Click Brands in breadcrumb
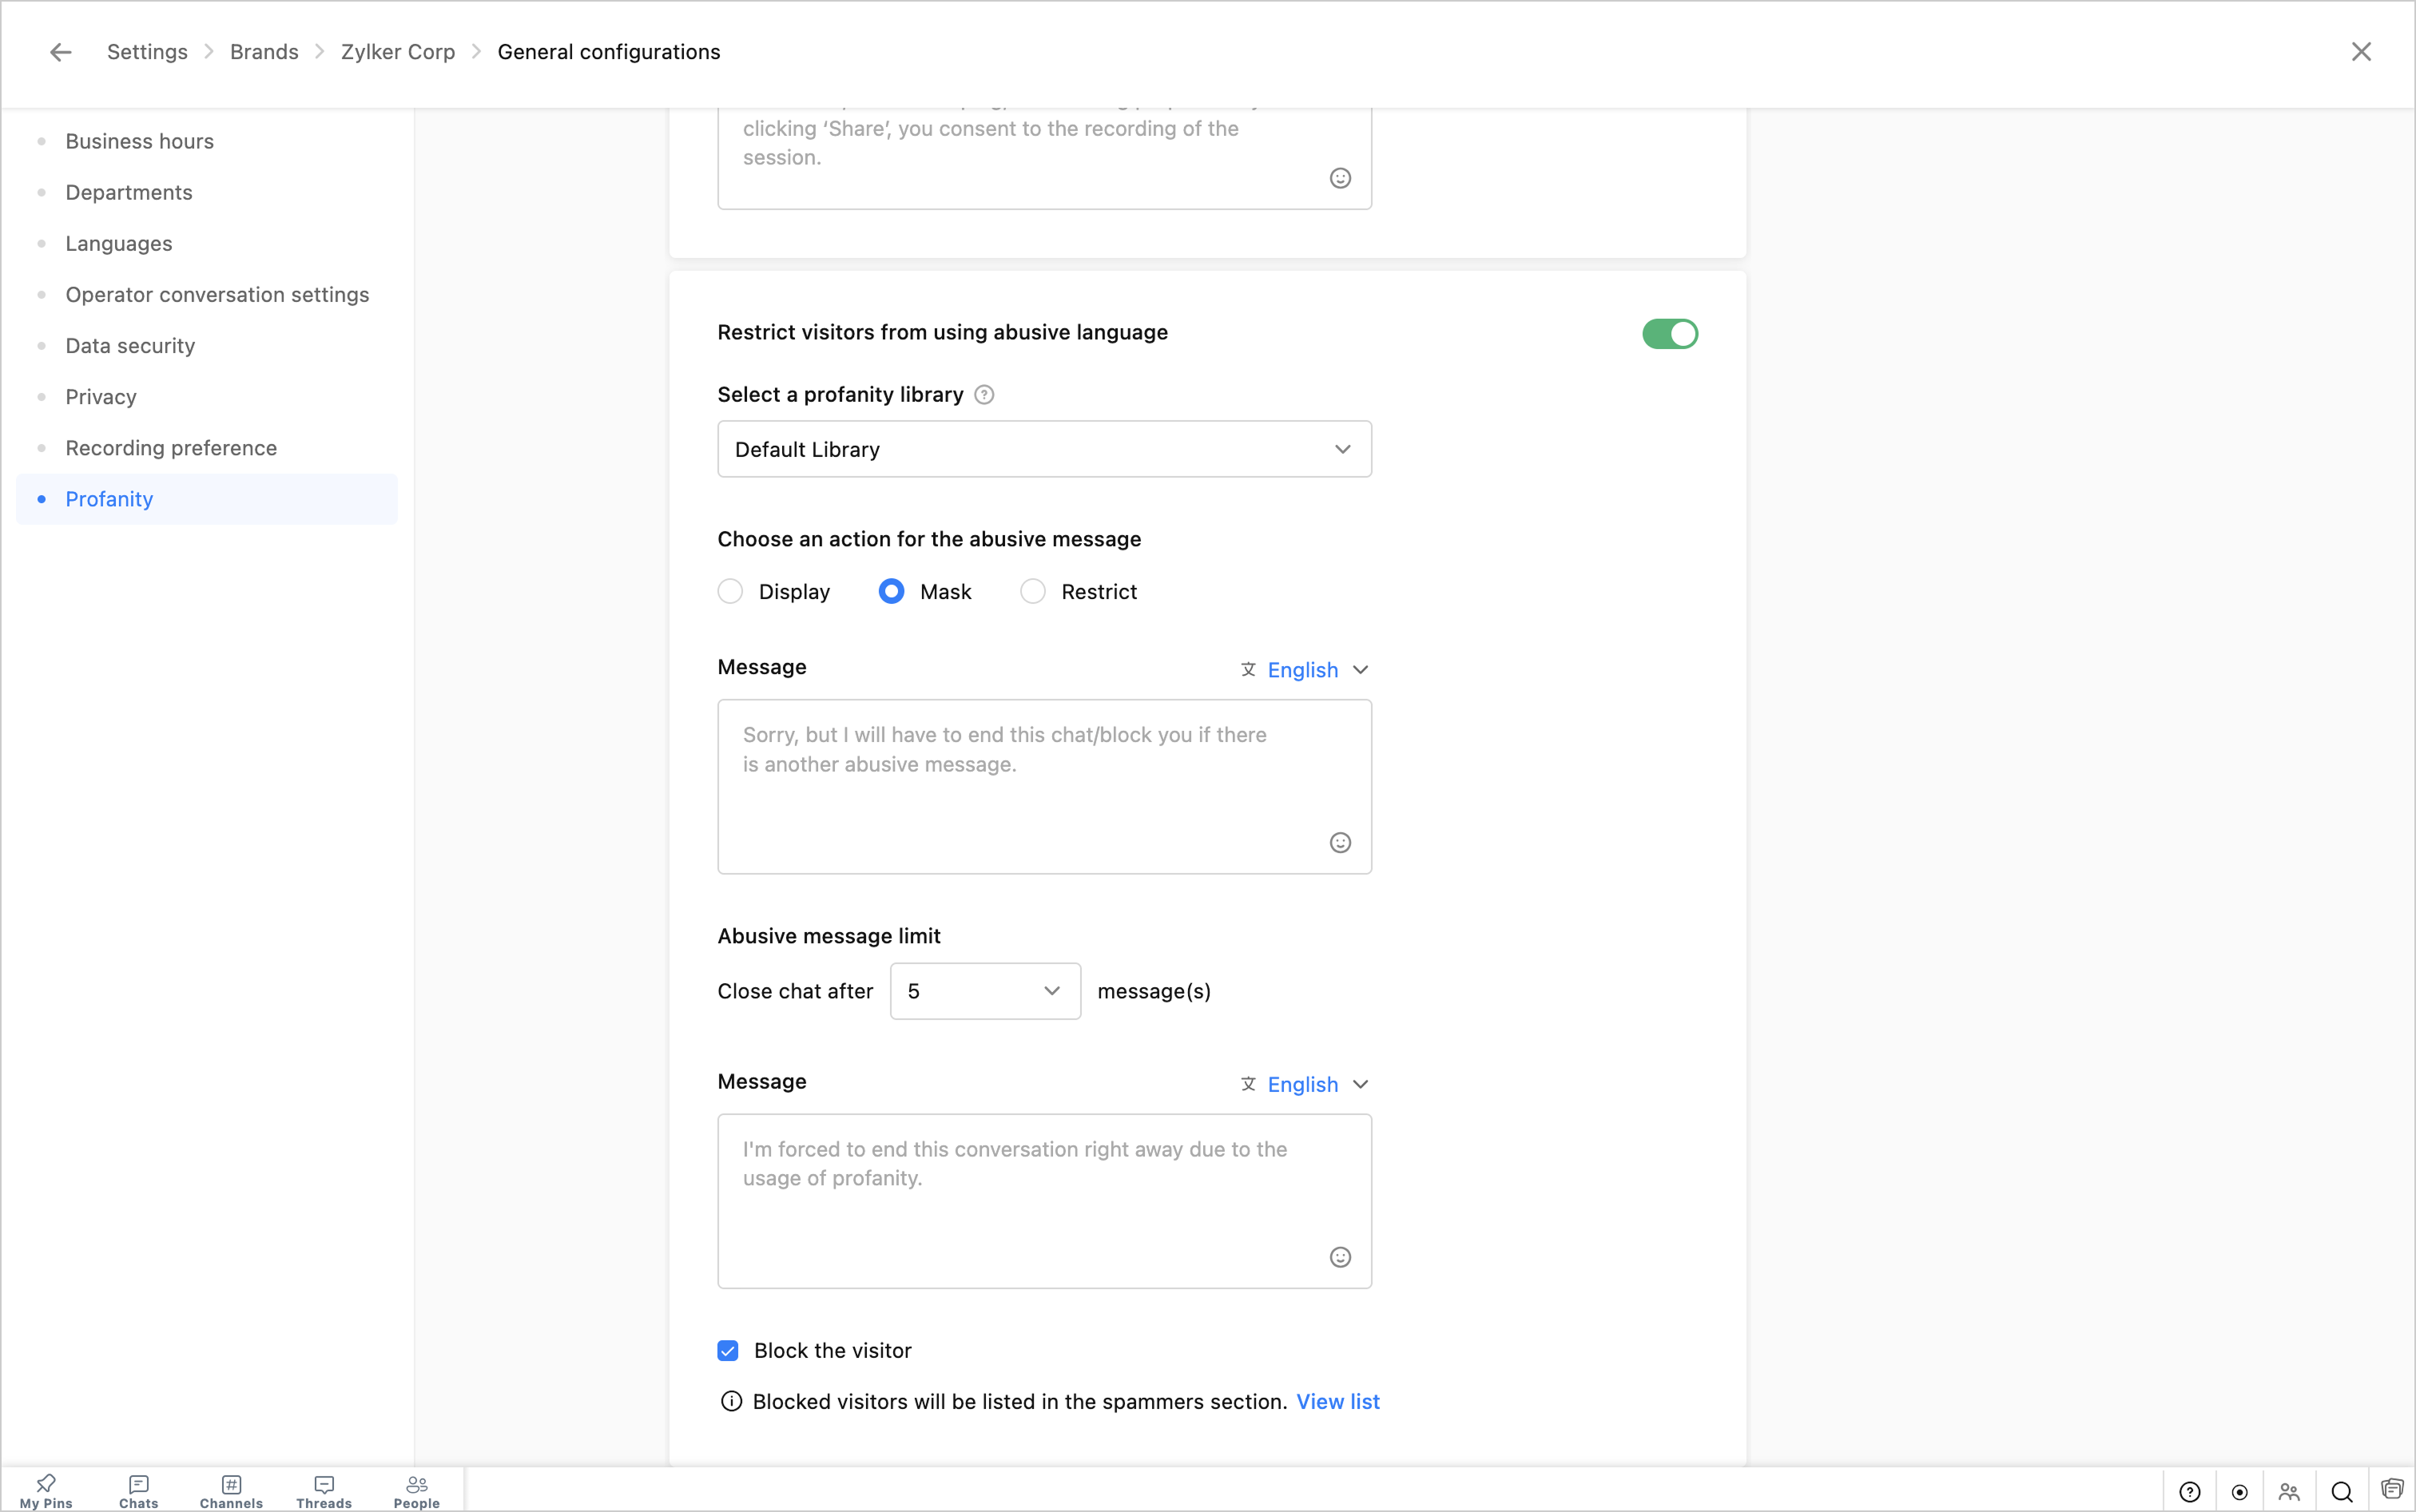This screenshot has width=2416, height=1512. click(x=264, y=52)
